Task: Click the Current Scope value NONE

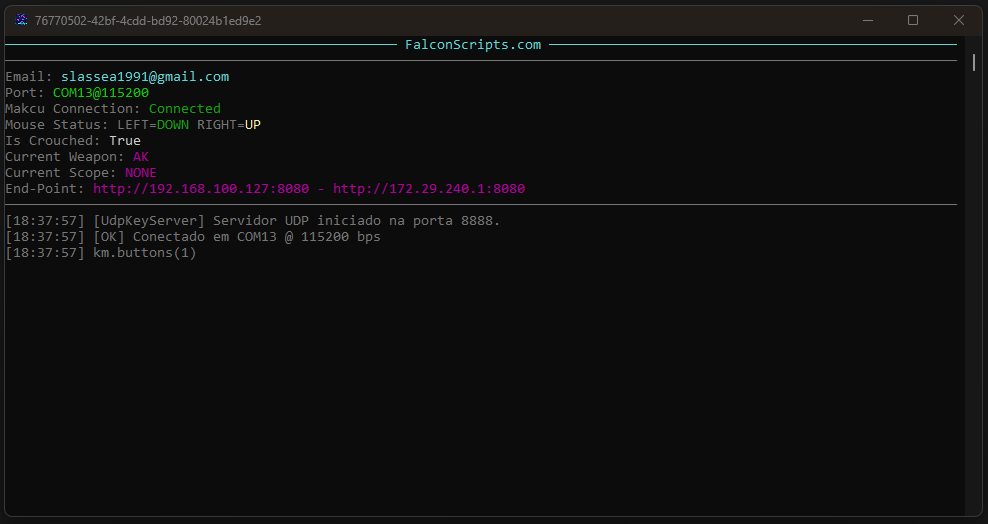Action: tap(141, 173)
